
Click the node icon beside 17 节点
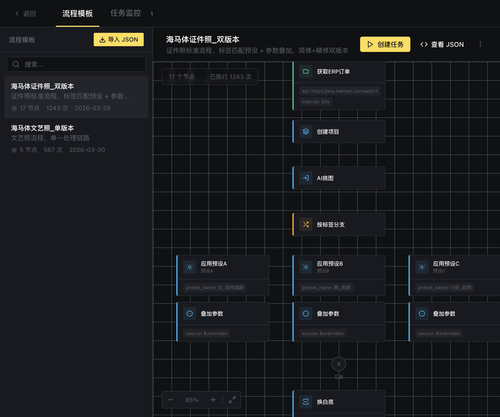coord(14,108)
